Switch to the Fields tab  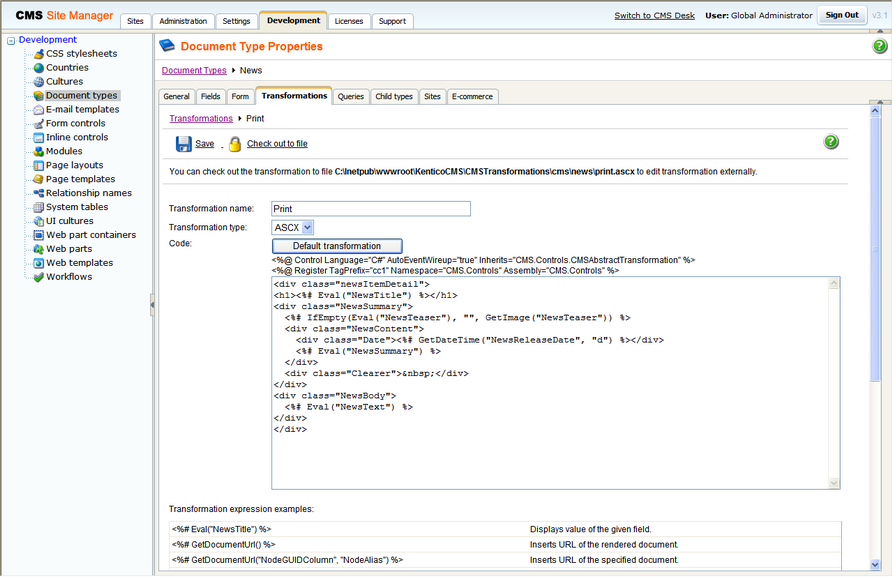(x=210, y=97)
